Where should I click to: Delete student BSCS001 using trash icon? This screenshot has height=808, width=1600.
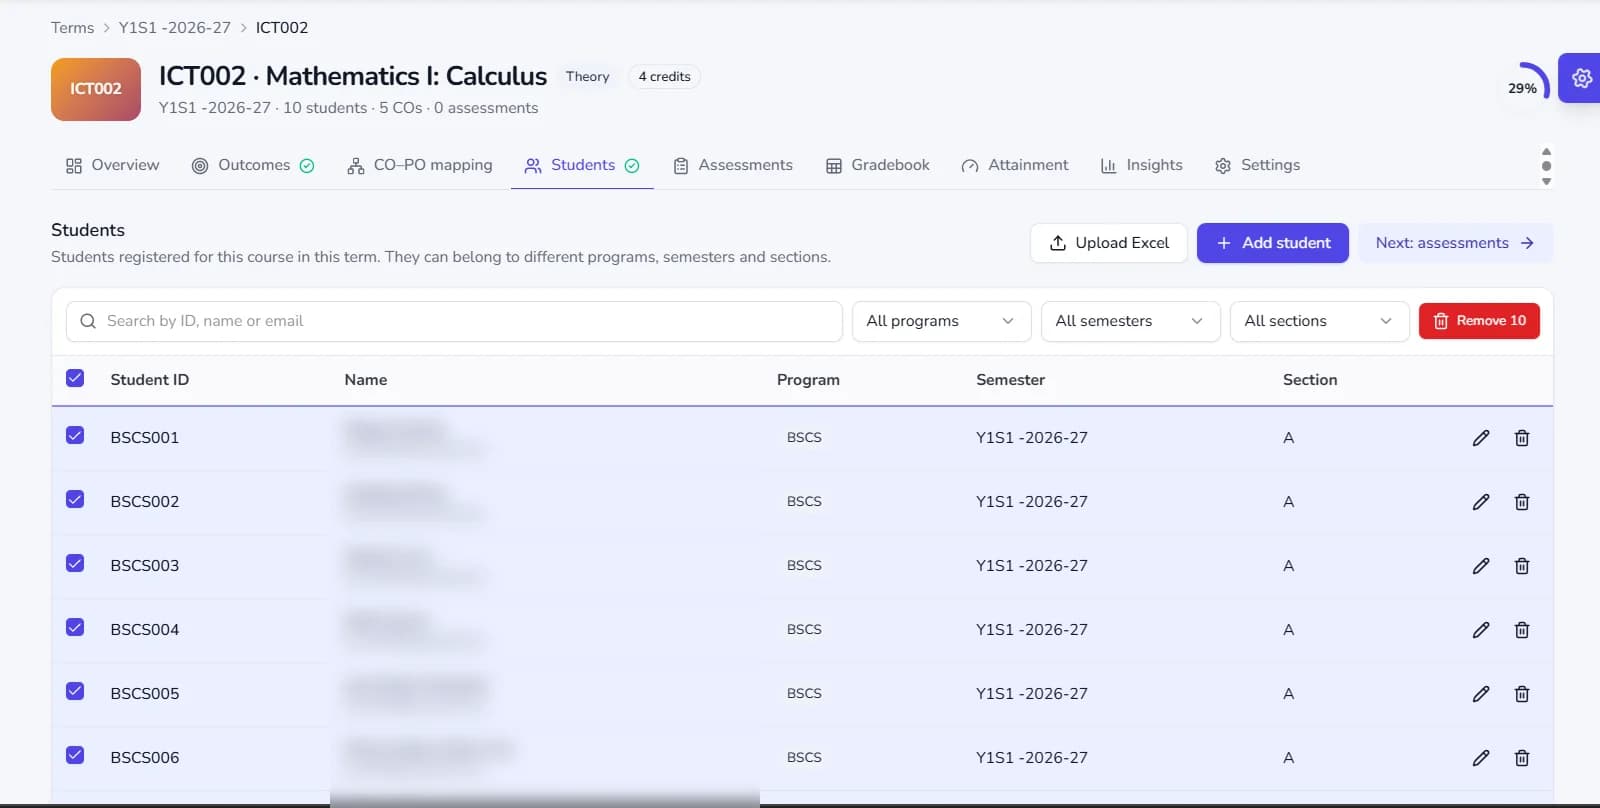1522,438
